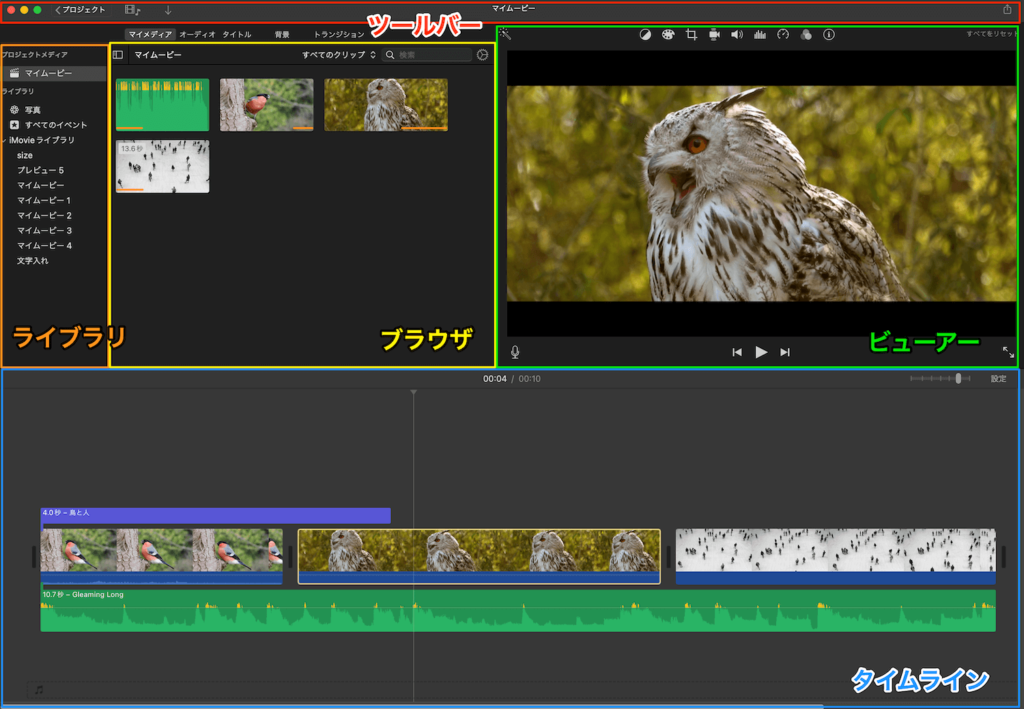Go back via the プロジェクト button
The width and height of the screenshot is (1024, 709).
(x=80, y=10)
